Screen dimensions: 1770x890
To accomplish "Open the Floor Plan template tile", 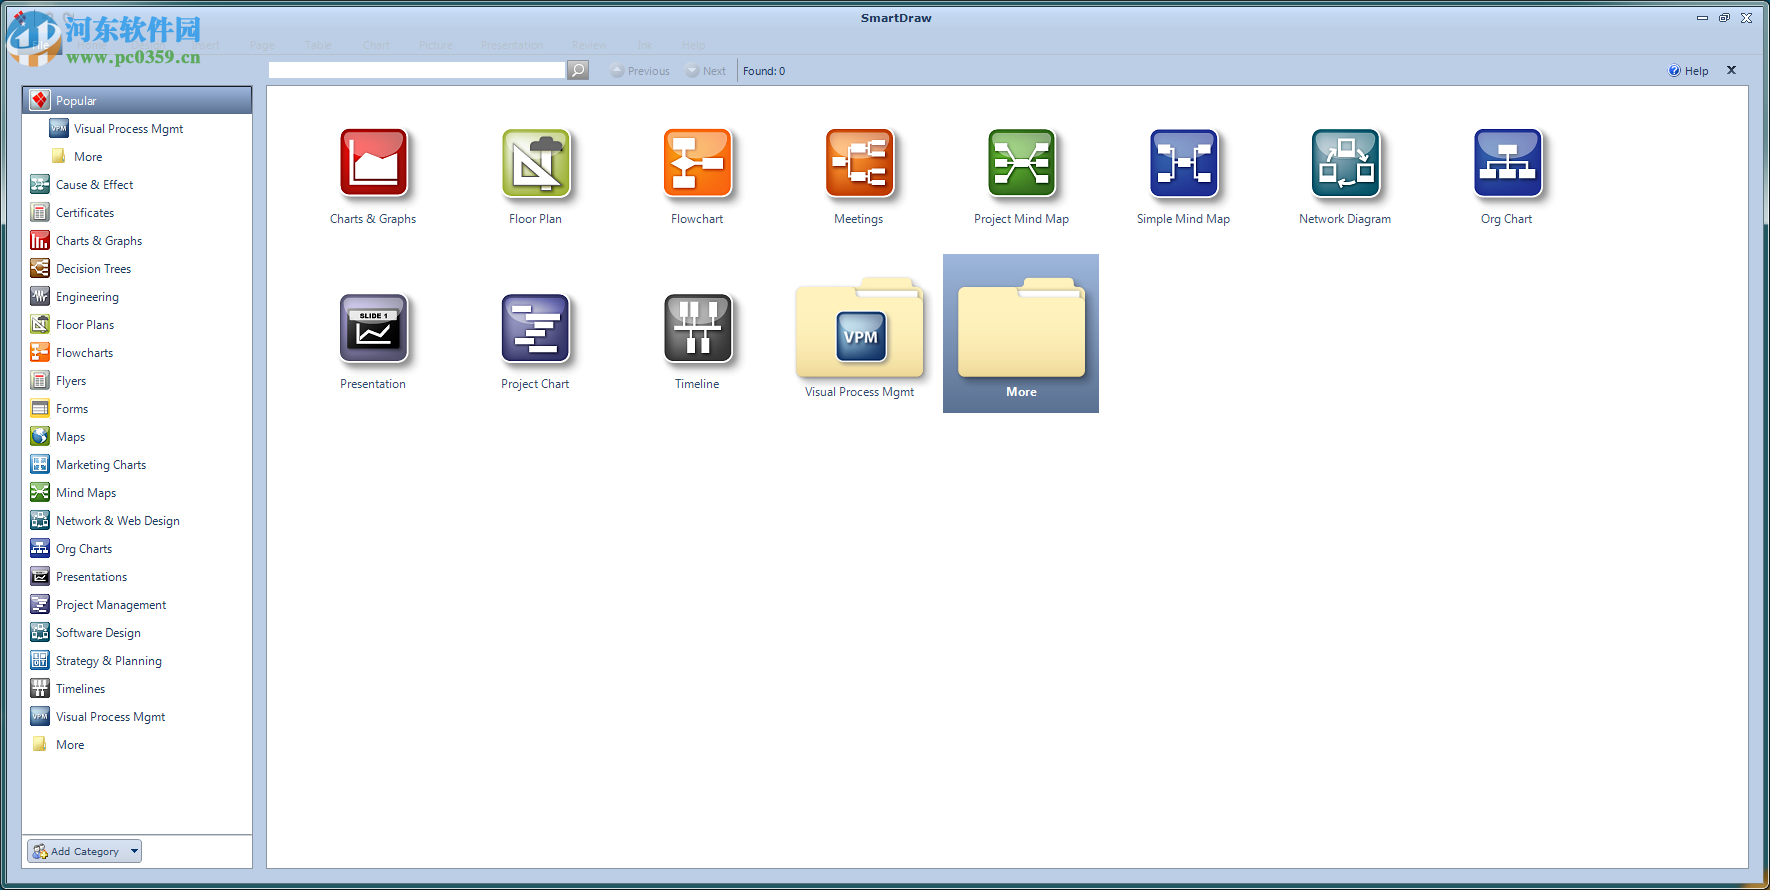I will [535, 176].
